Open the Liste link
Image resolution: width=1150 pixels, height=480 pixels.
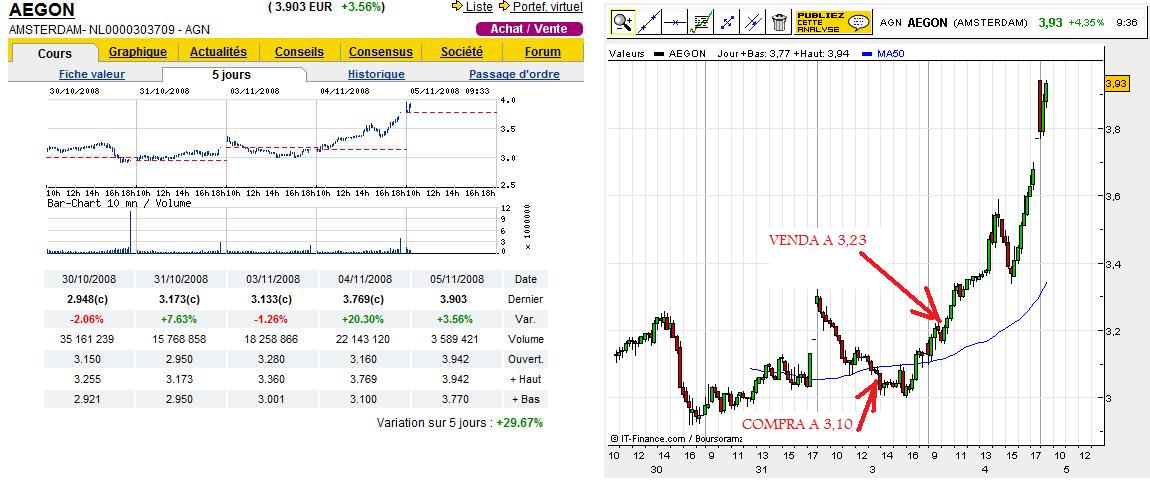pos(479,7)
